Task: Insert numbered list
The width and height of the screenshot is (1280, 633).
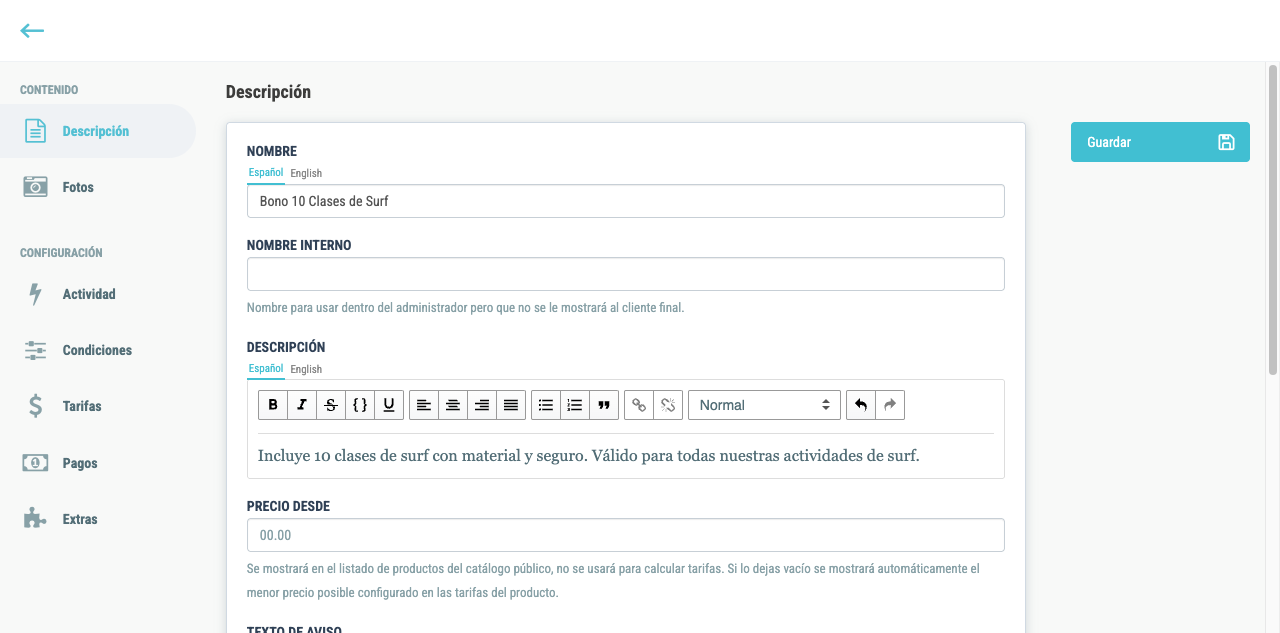Action: pyautogui.click(x=575, y=405)
